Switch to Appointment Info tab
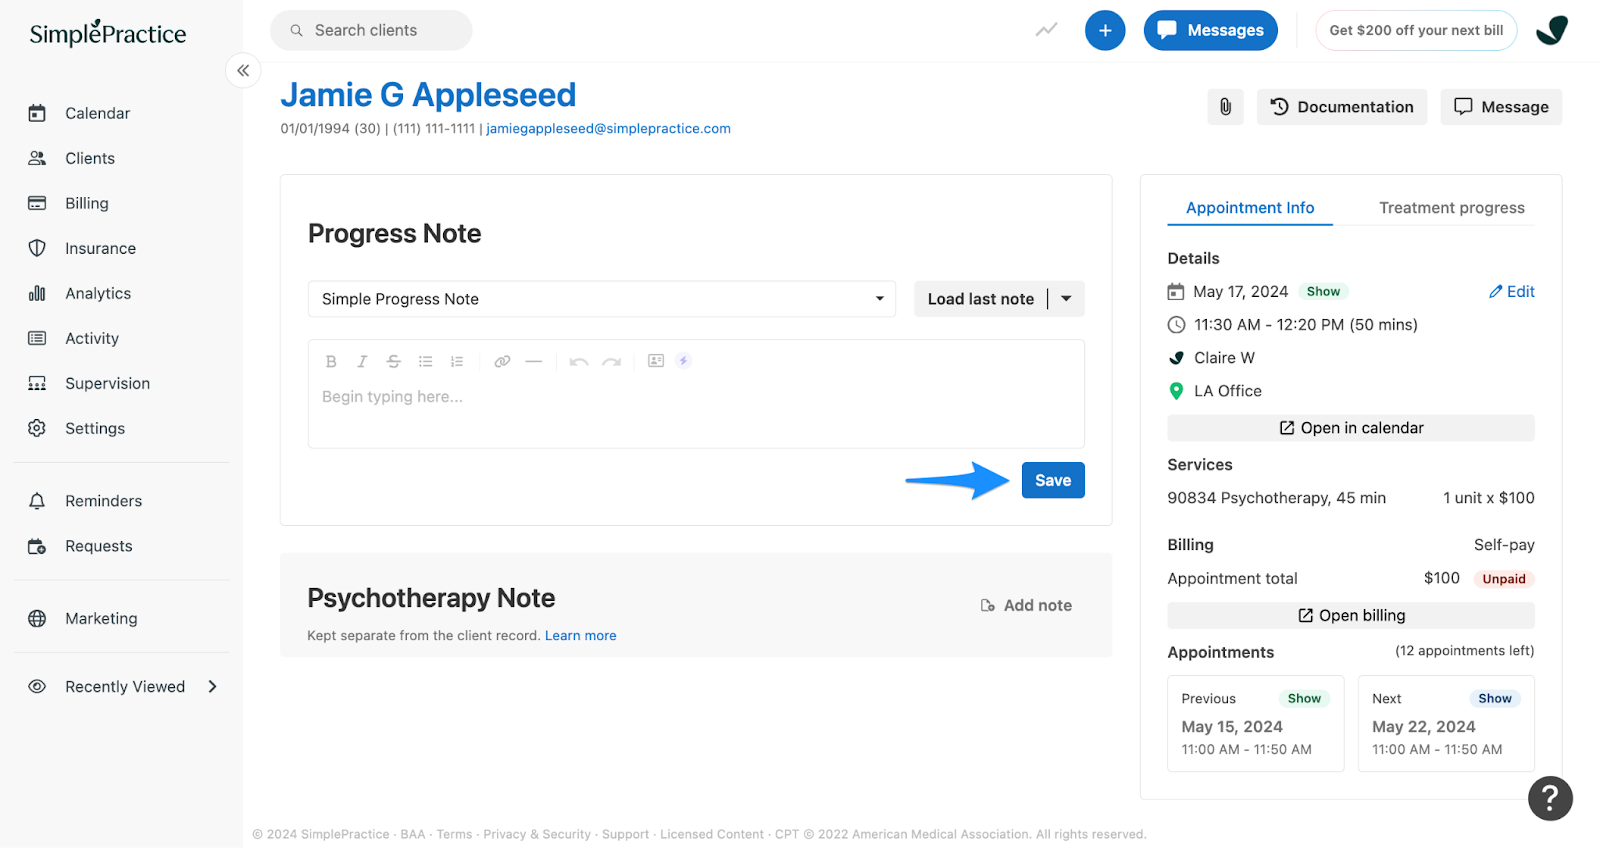 (x=1250, y=208)
